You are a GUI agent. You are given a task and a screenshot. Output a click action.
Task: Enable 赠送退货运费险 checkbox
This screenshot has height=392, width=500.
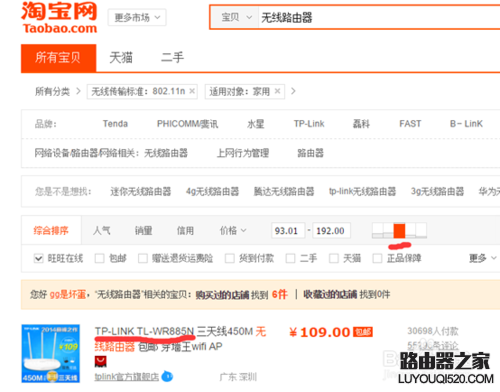click(143, 258)
